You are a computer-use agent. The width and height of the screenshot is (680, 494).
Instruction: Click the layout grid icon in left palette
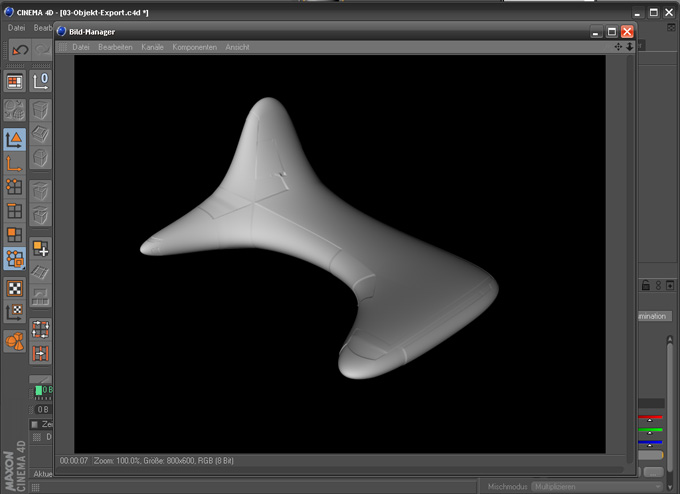point(14,82)
